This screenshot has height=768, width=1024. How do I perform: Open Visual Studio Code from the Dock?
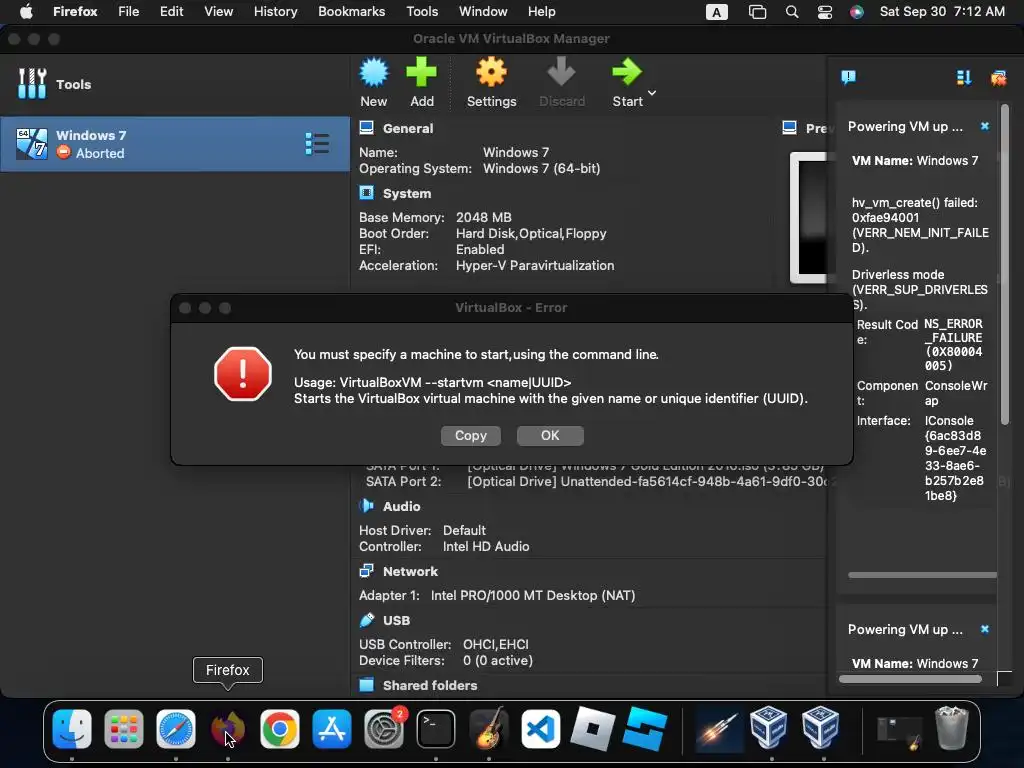pos(540,728)
